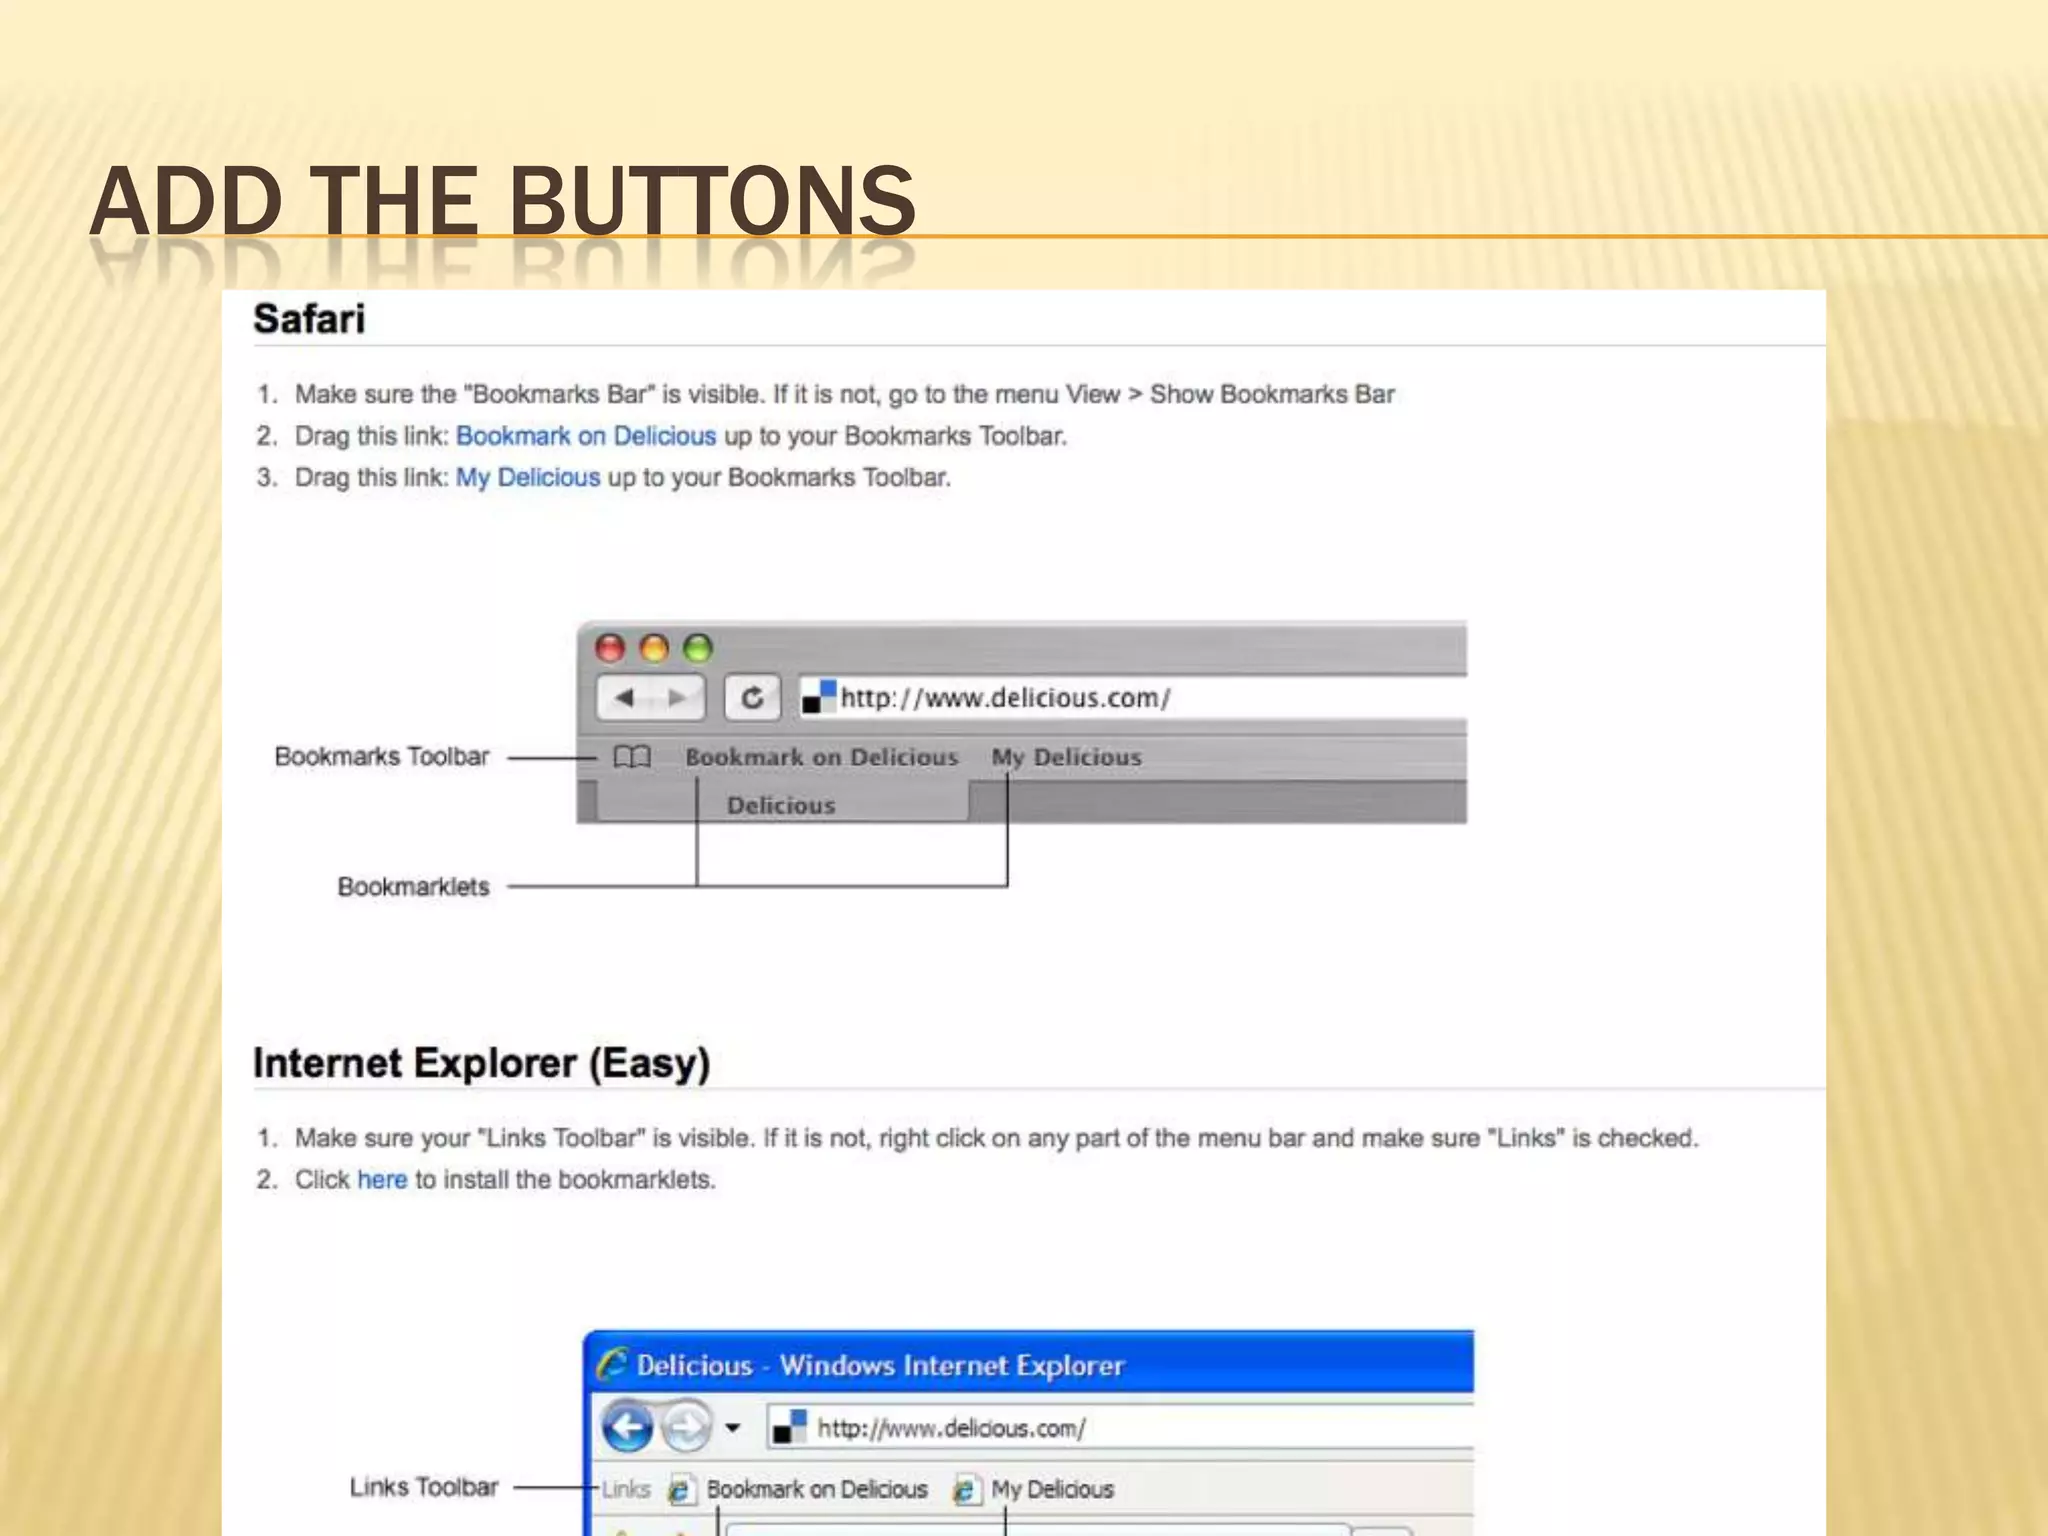
Task: Click the 'Links Toolbar' callout label
Action: [x=424, y=1487]
